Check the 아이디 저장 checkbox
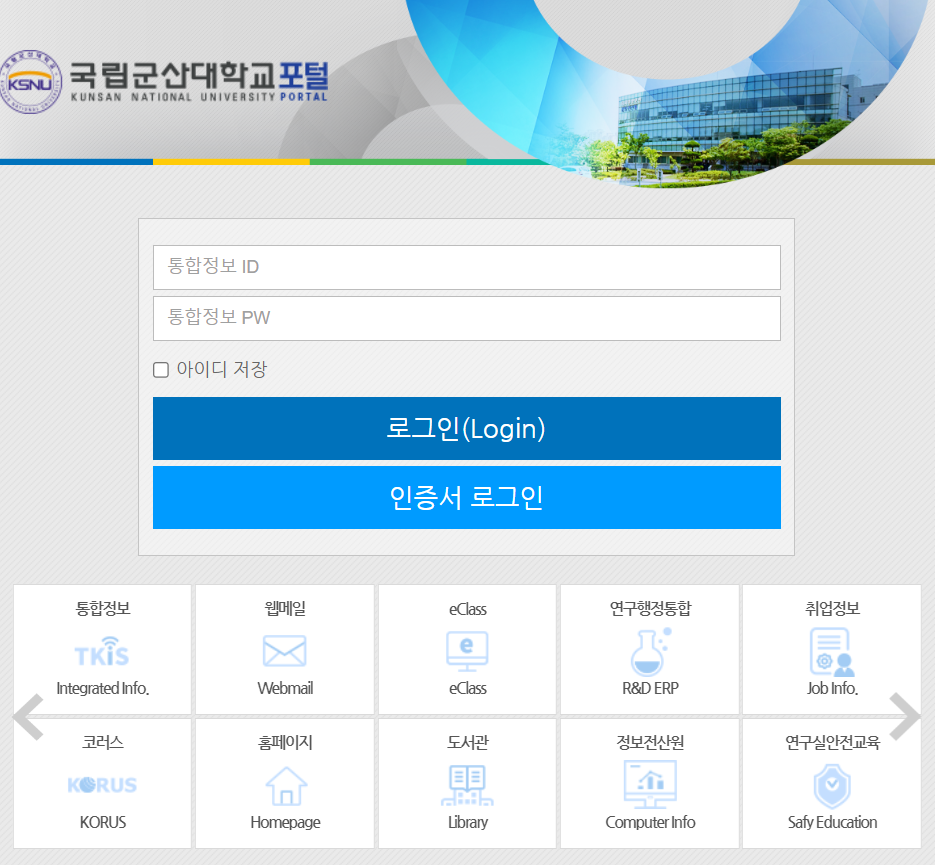 [x=161, y=370]
